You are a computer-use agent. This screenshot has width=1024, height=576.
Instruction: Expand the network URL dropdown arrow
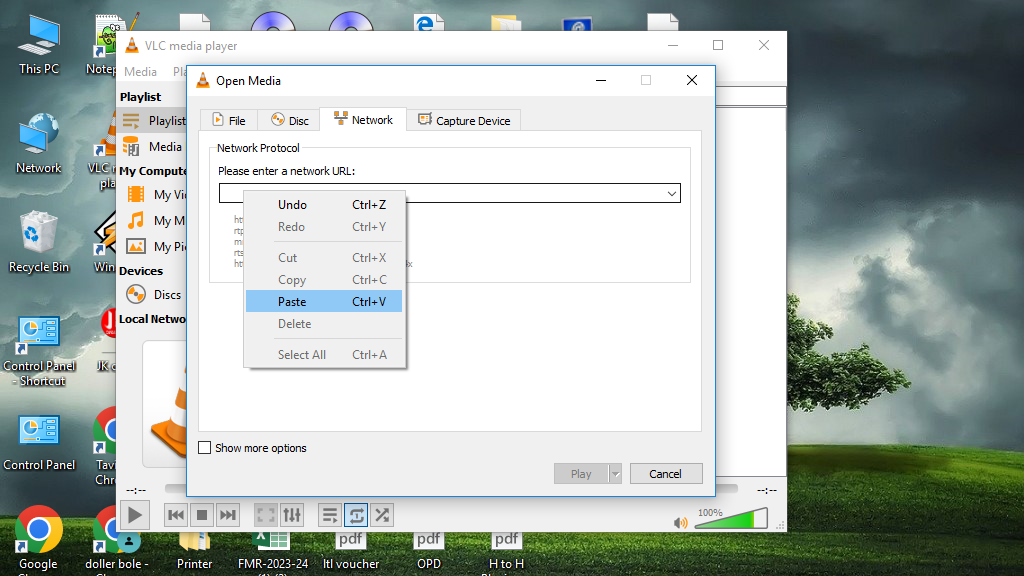[671, 193]
